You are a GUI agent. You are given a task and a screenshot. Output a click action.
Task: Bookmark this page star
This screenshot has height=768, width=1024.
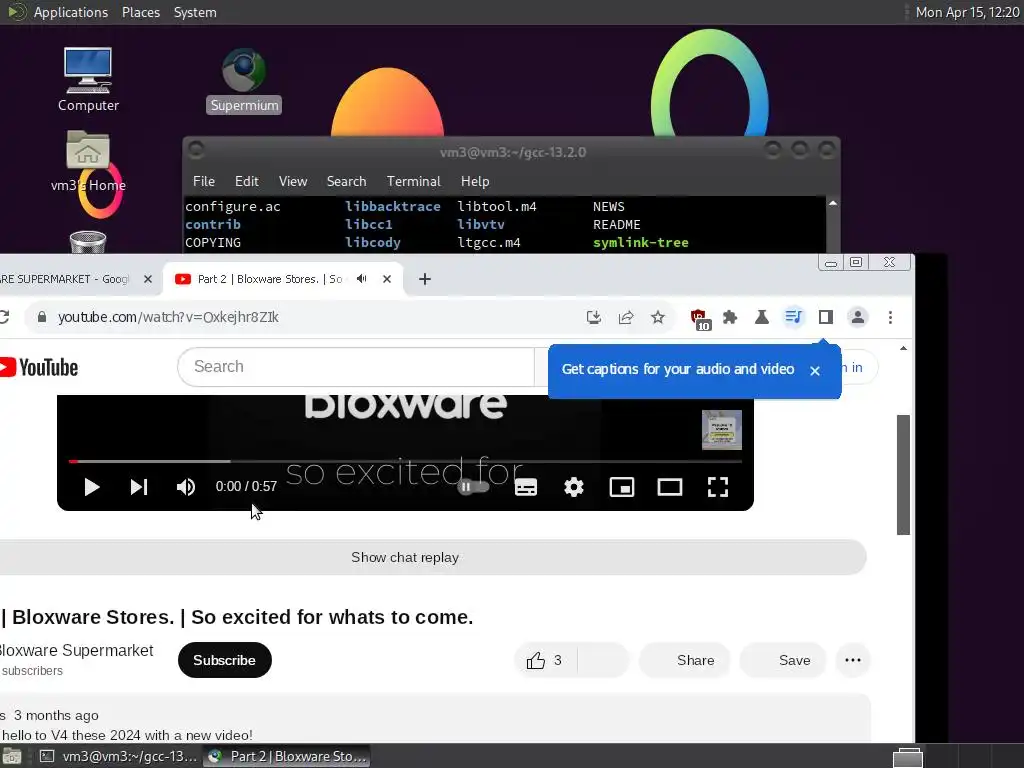coord(658,317)
